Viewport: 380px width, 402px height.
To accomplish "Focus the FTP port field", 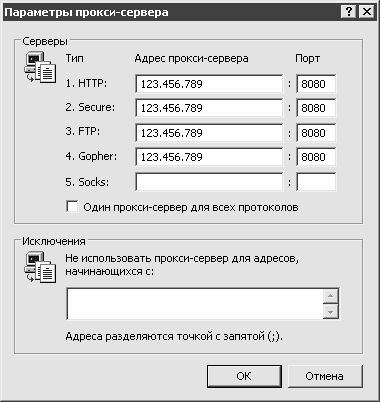I will pyautogui.click(x=316, y=133).
